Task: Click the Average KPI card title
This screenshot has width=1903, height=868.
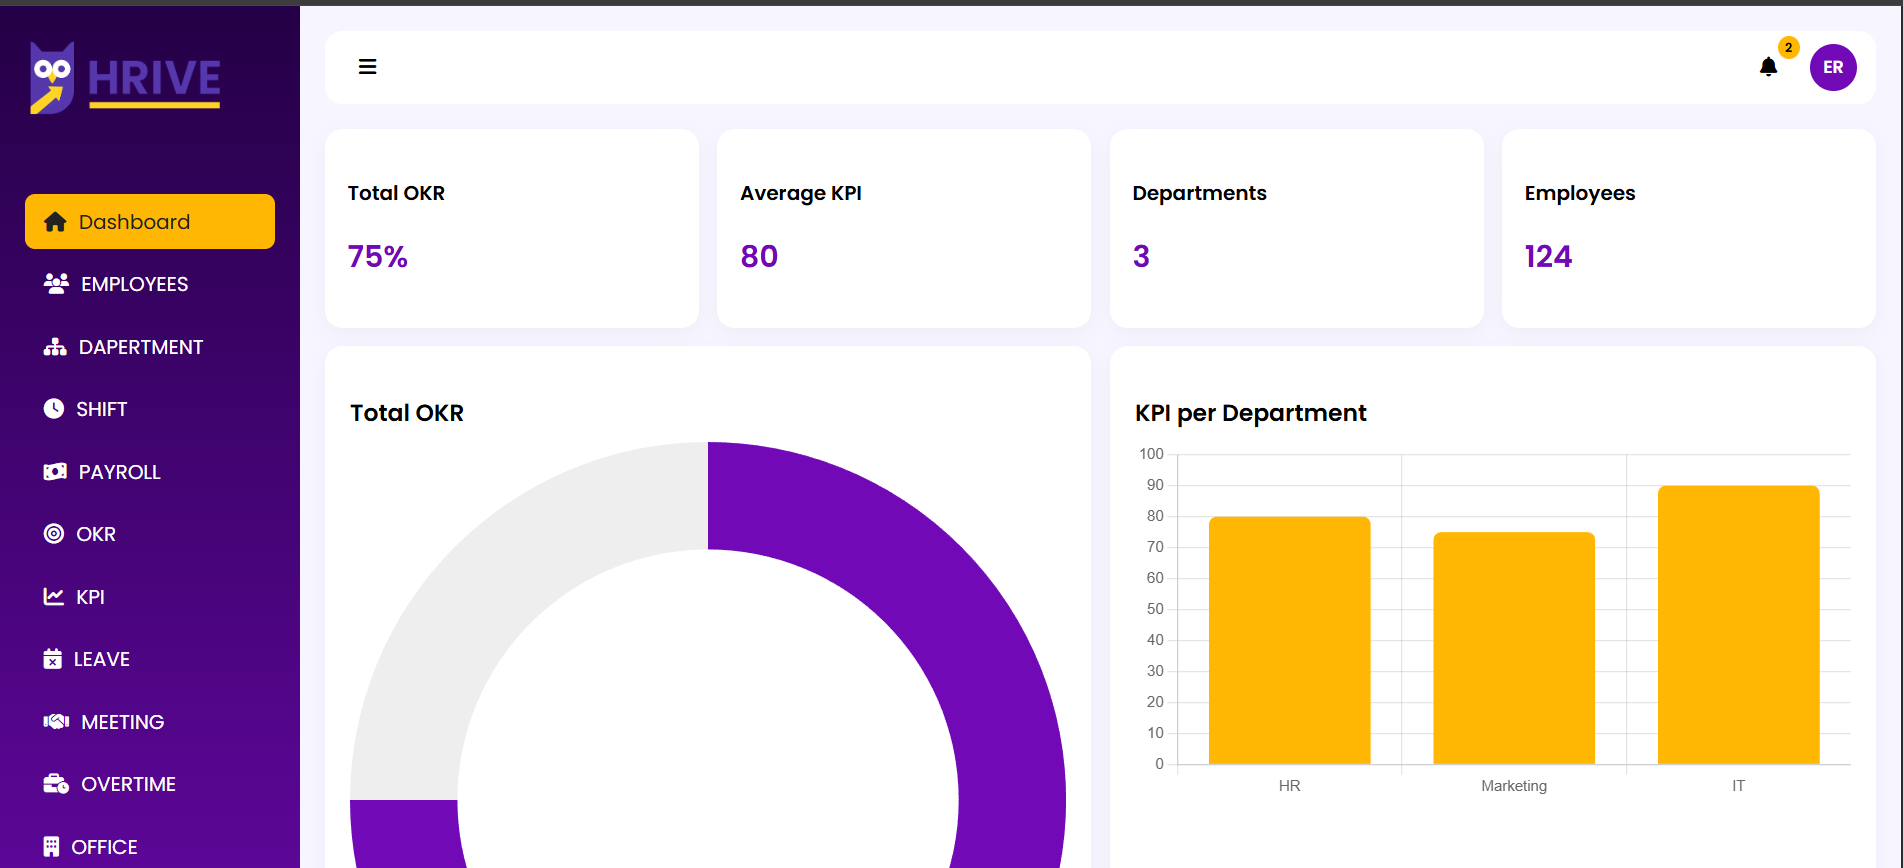Action: (x=801, y=193)
